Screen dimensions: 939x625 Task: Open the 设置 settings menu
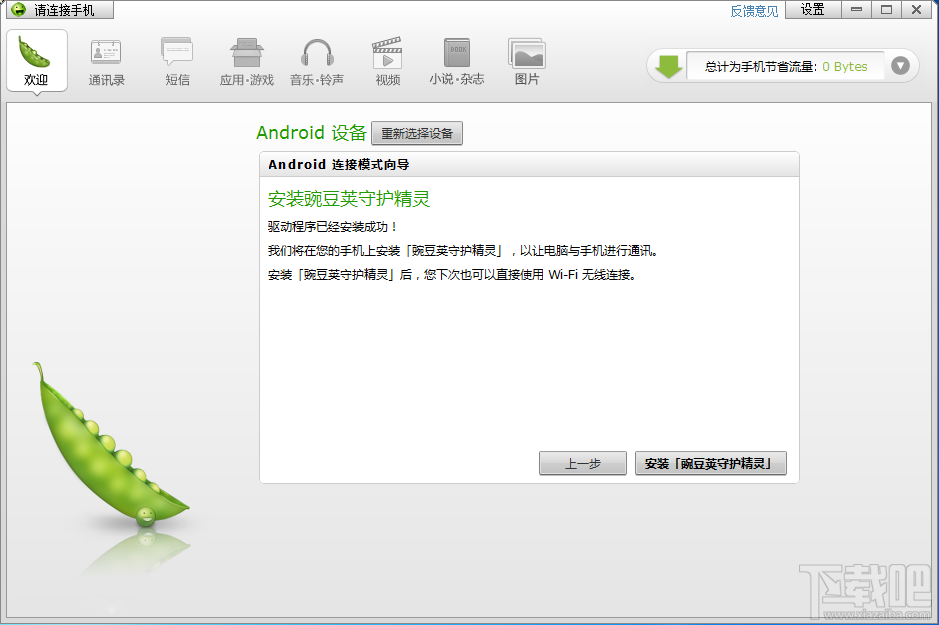[813, 10]
